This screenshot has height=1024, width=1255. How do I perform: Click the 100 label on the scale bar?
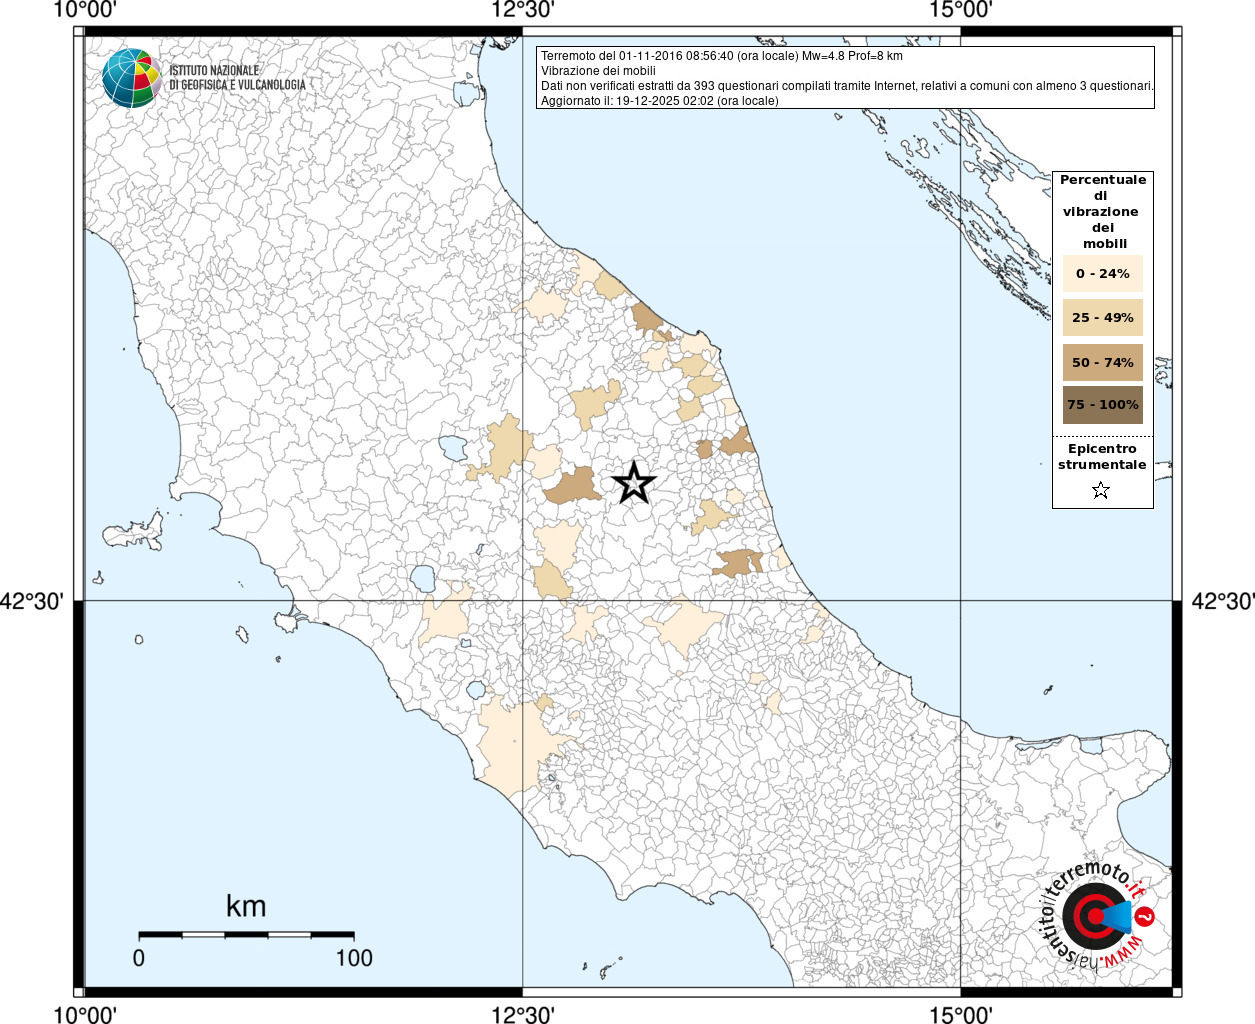coord(354,958)
